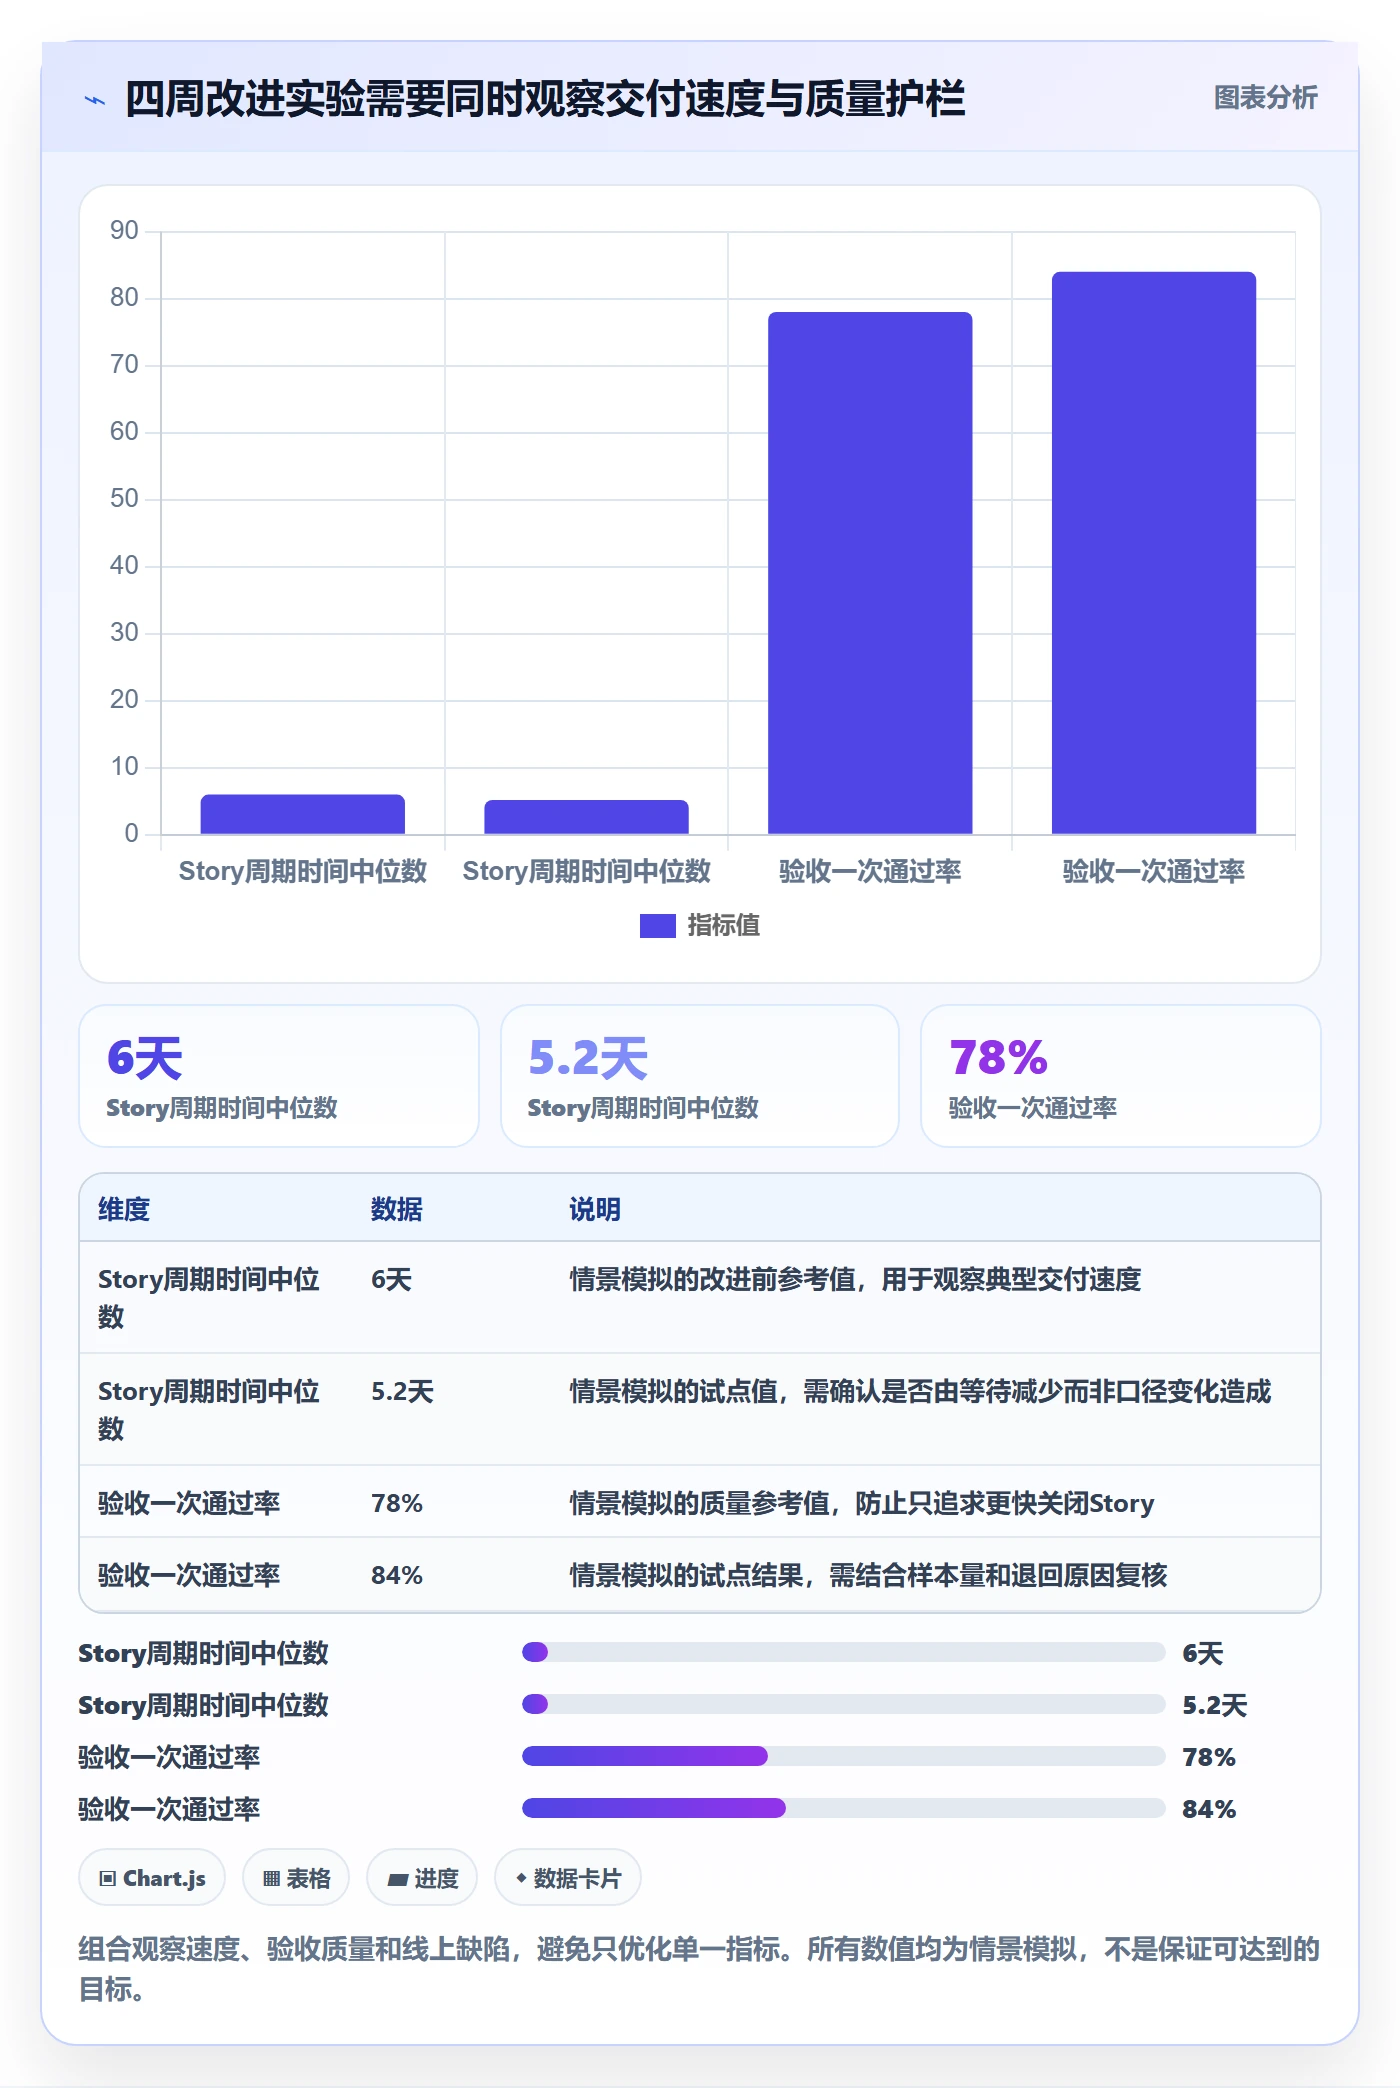
Task: Select the shorter 验收一次通过率 bar in the chart
Action: [870, 573]
